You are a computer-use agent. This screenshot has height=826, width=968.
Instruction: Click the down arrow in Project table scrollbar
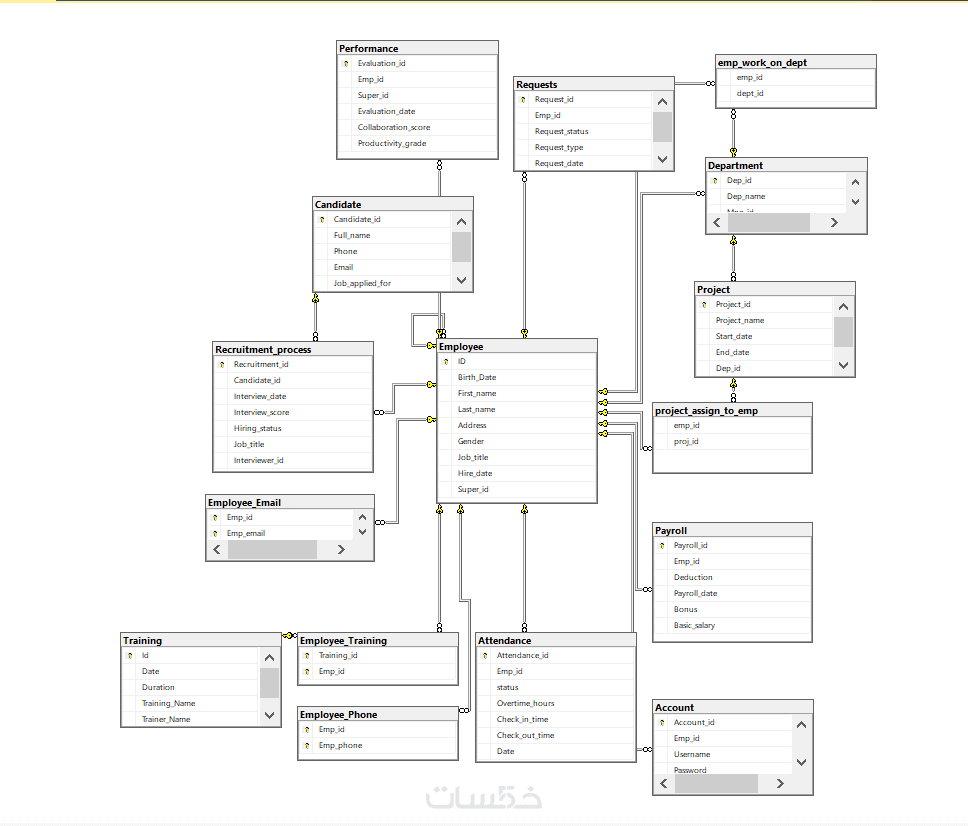click(x=843, y=365)
